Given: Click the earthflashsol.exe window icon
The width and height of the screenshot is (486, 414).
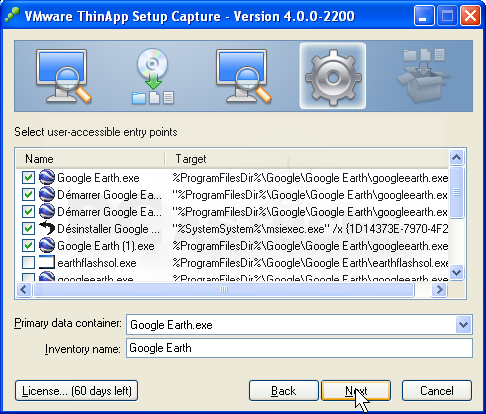Looking at the screenshot, I should click(47, 263).
